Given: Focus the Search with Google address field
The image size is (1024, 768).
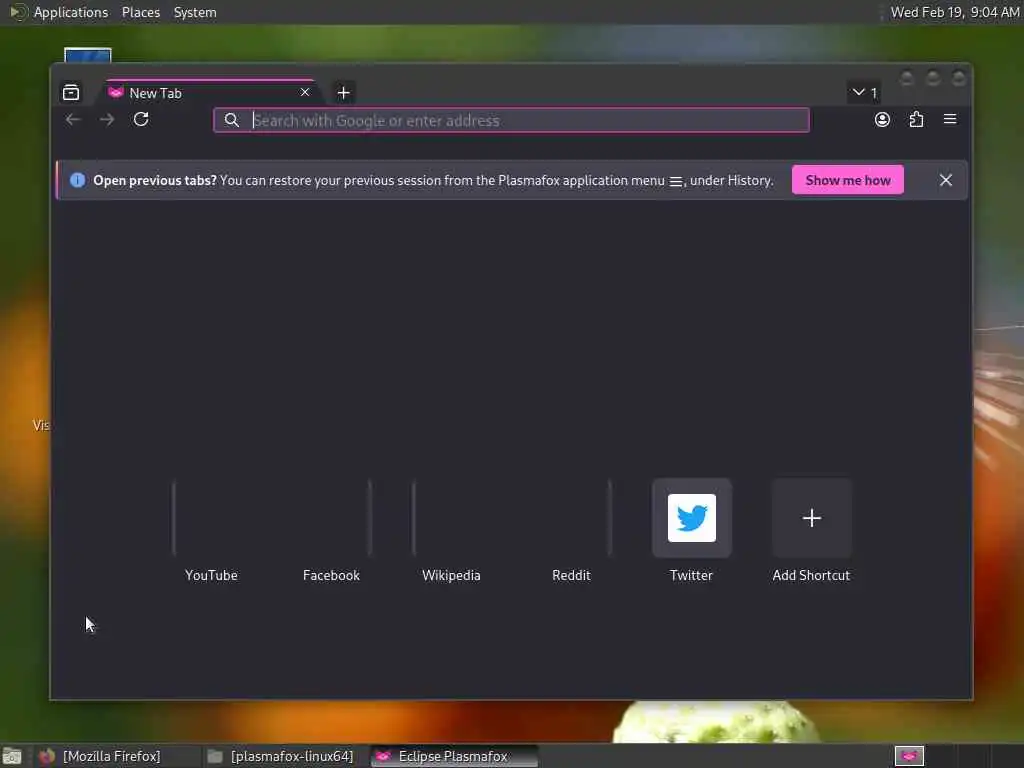Looking at the screenshot, I should point(511,120).
